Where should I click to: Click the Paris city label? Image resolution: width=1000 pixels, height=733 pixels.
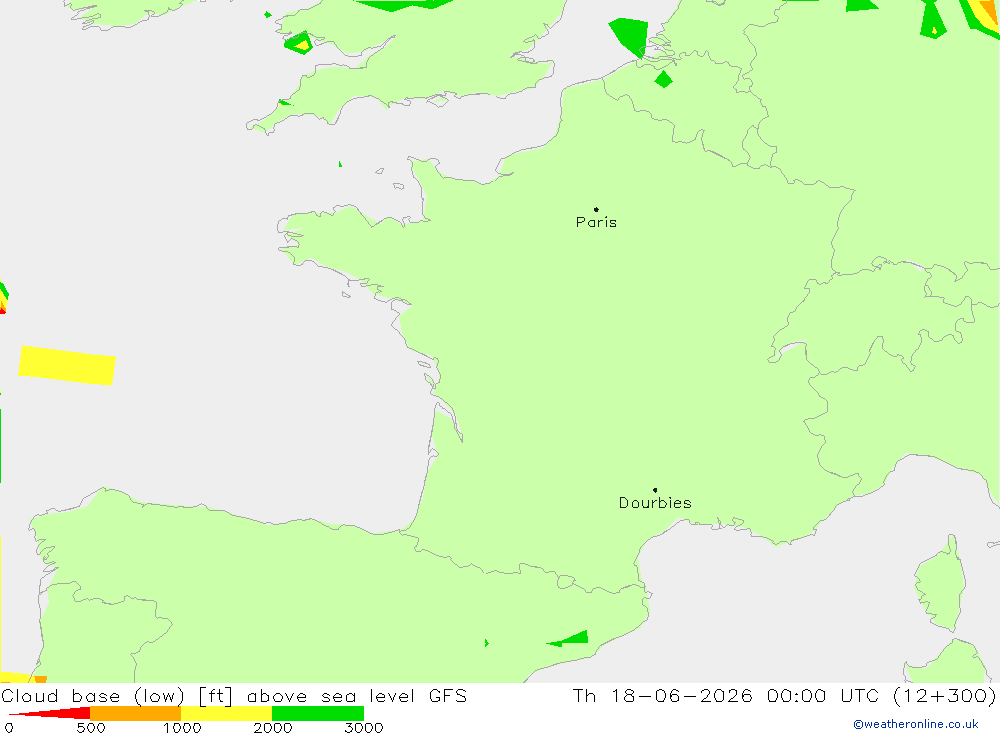click(x=596, y=222)
